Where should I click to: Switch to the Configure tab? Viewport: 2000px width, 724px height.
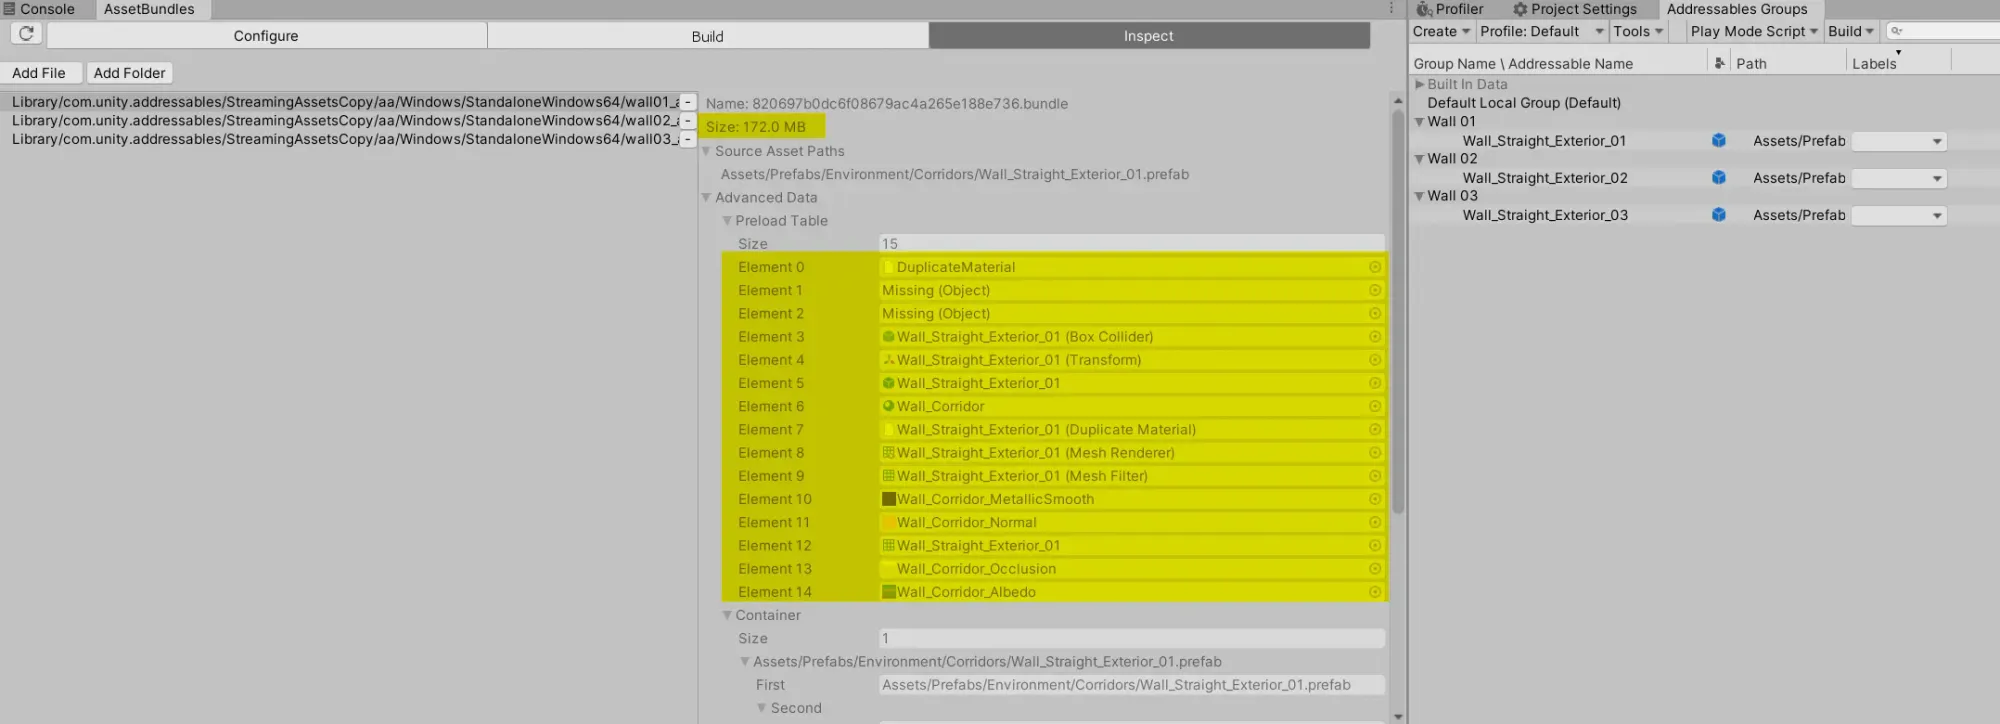[266, 36]
